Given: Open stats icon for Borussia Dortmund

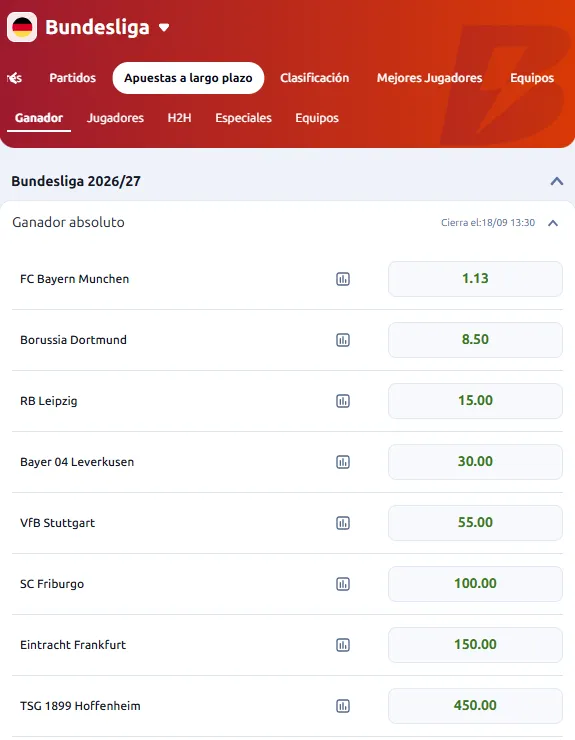Looking at the screenshot, I should click(343, 340).
